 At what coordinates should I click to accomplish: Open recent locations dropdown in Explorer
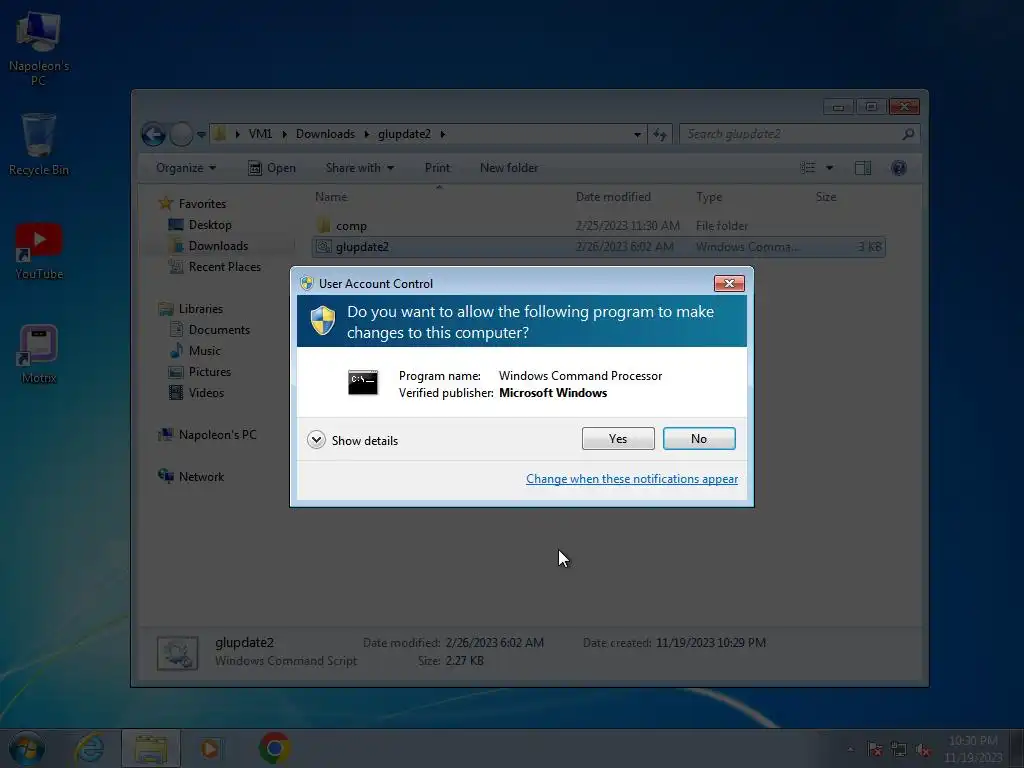click(201, 135)
